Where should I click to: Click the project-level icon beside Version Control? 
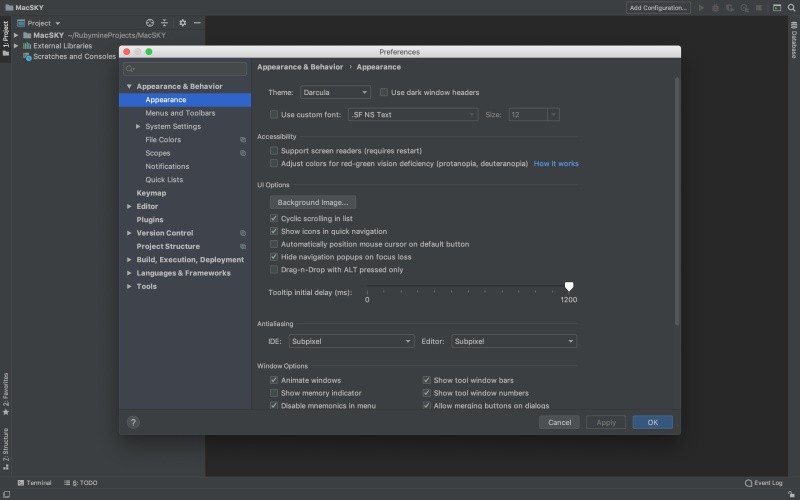pos(243,233)
